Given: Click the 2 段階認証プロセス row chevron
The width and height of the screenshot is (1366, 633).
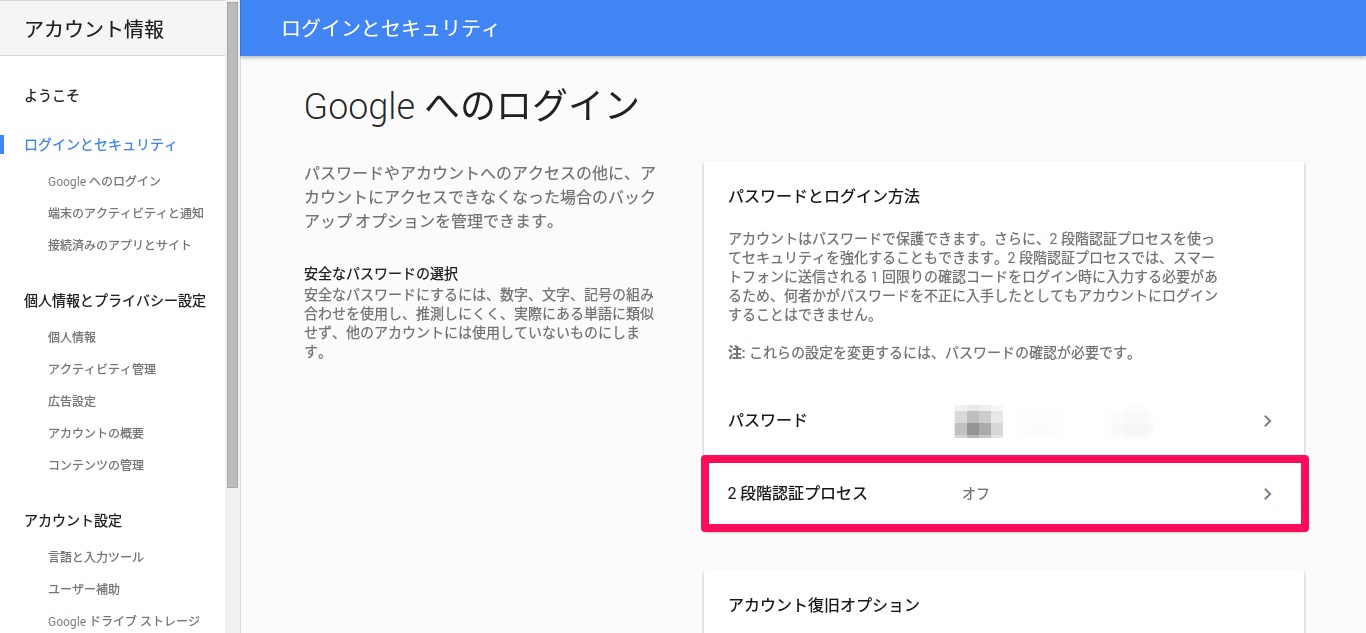Looking at the screenshot, I should (1267, 494).
